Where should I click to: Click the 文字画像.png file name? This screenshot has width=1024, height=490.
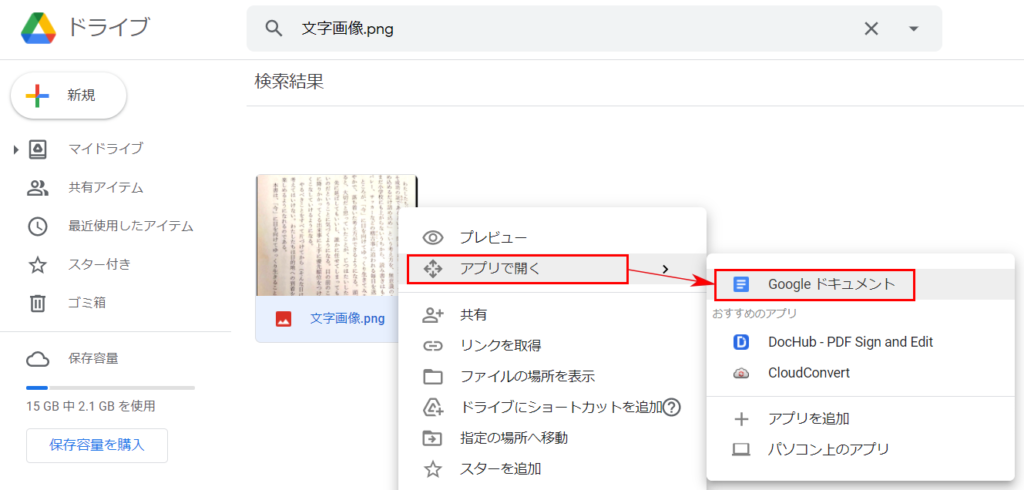coord(347,319)
